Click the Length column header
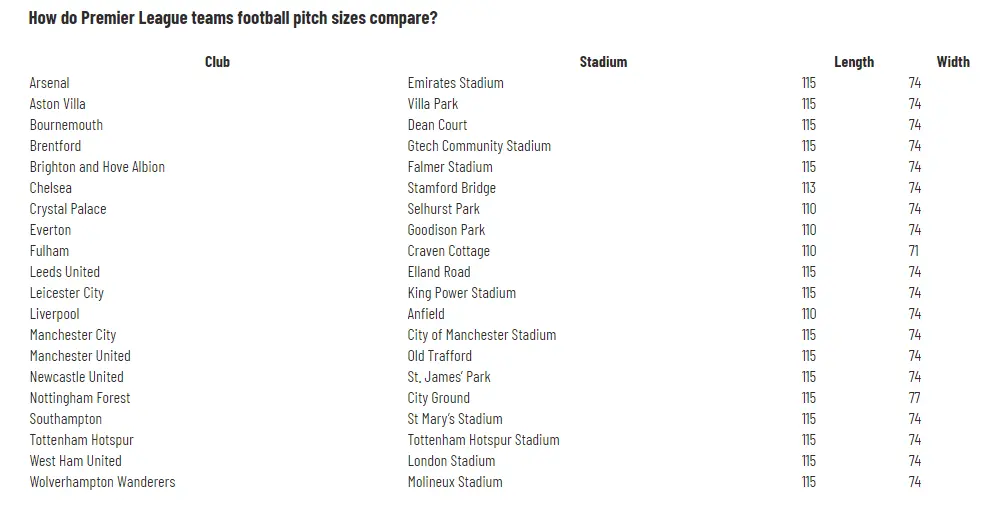Viewport: 996px width, 510px height. click(853, 62)
